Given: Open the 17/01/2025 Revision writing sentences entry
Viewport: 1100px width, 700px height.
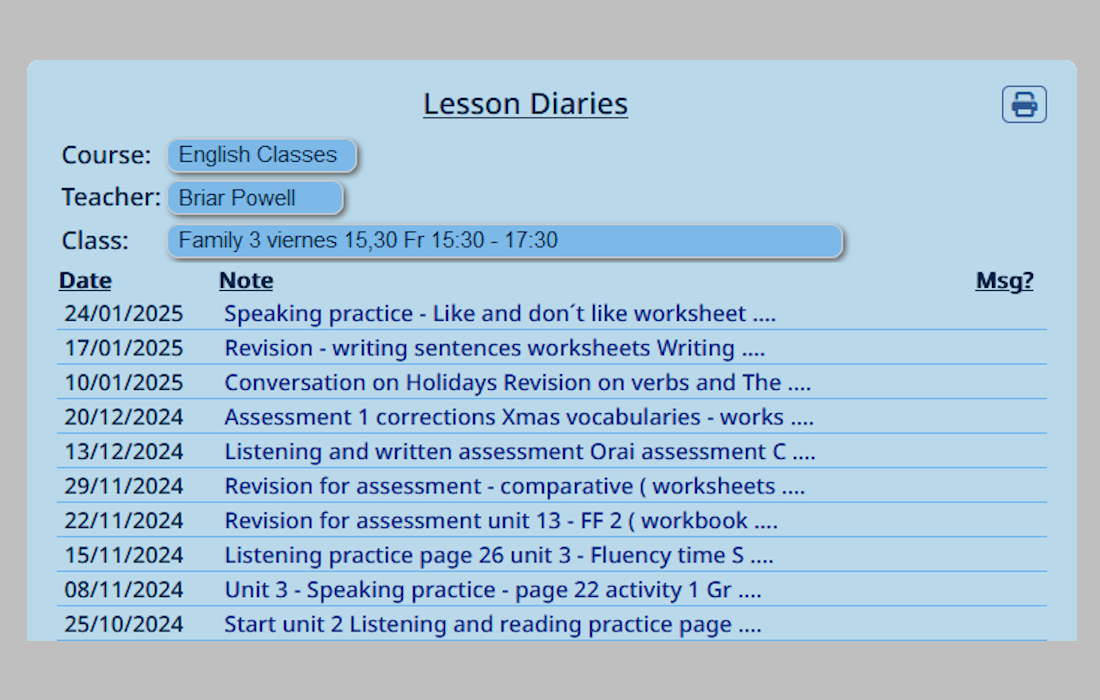Looking at the screenshot, I should point(495,348).
